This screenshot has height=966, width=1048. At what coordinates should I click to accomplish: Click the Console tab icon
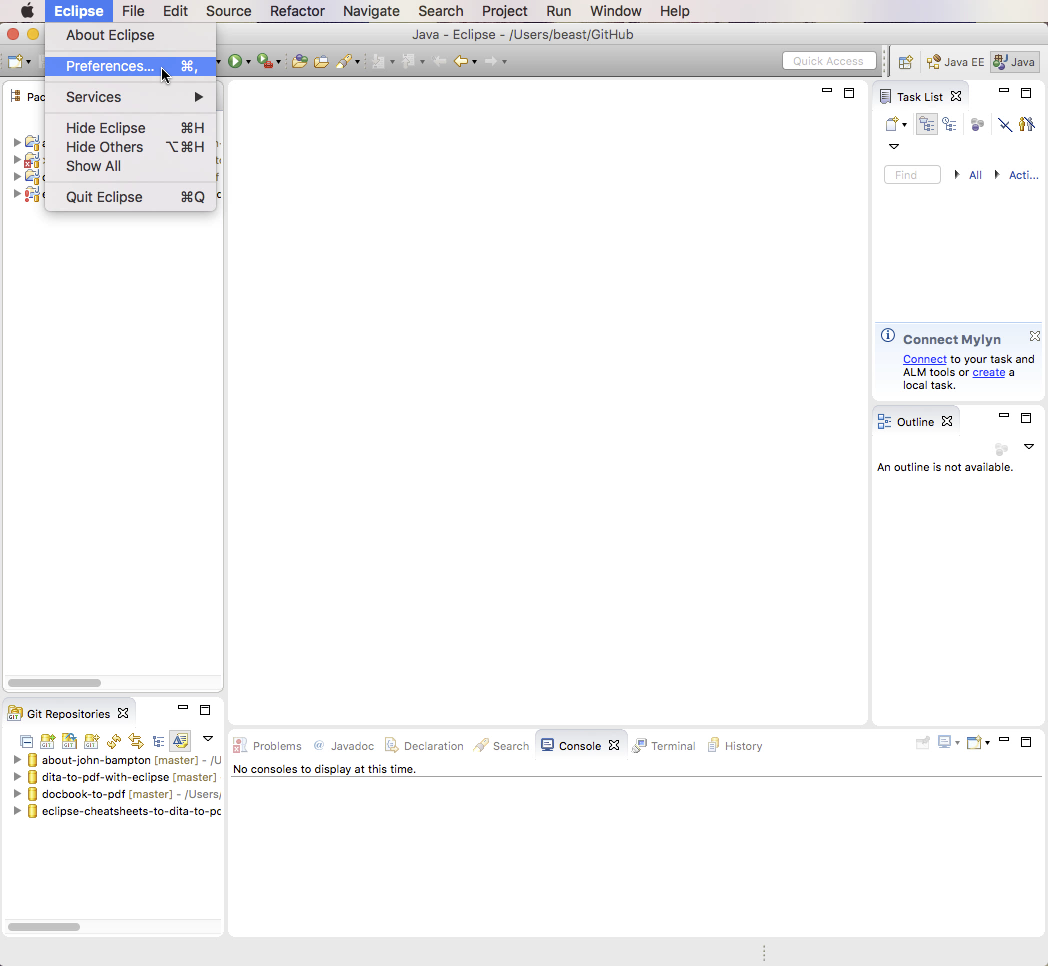click(x=547, y=745)
